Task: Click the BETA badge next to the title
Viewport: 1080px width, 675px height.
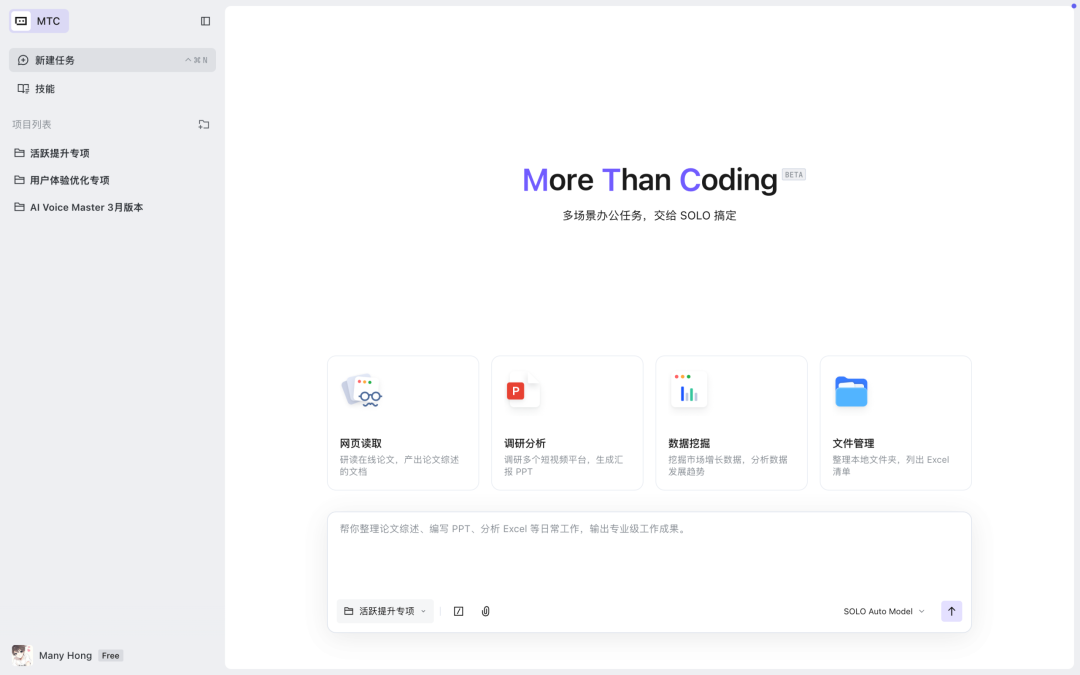Action: tap(793, 174)
